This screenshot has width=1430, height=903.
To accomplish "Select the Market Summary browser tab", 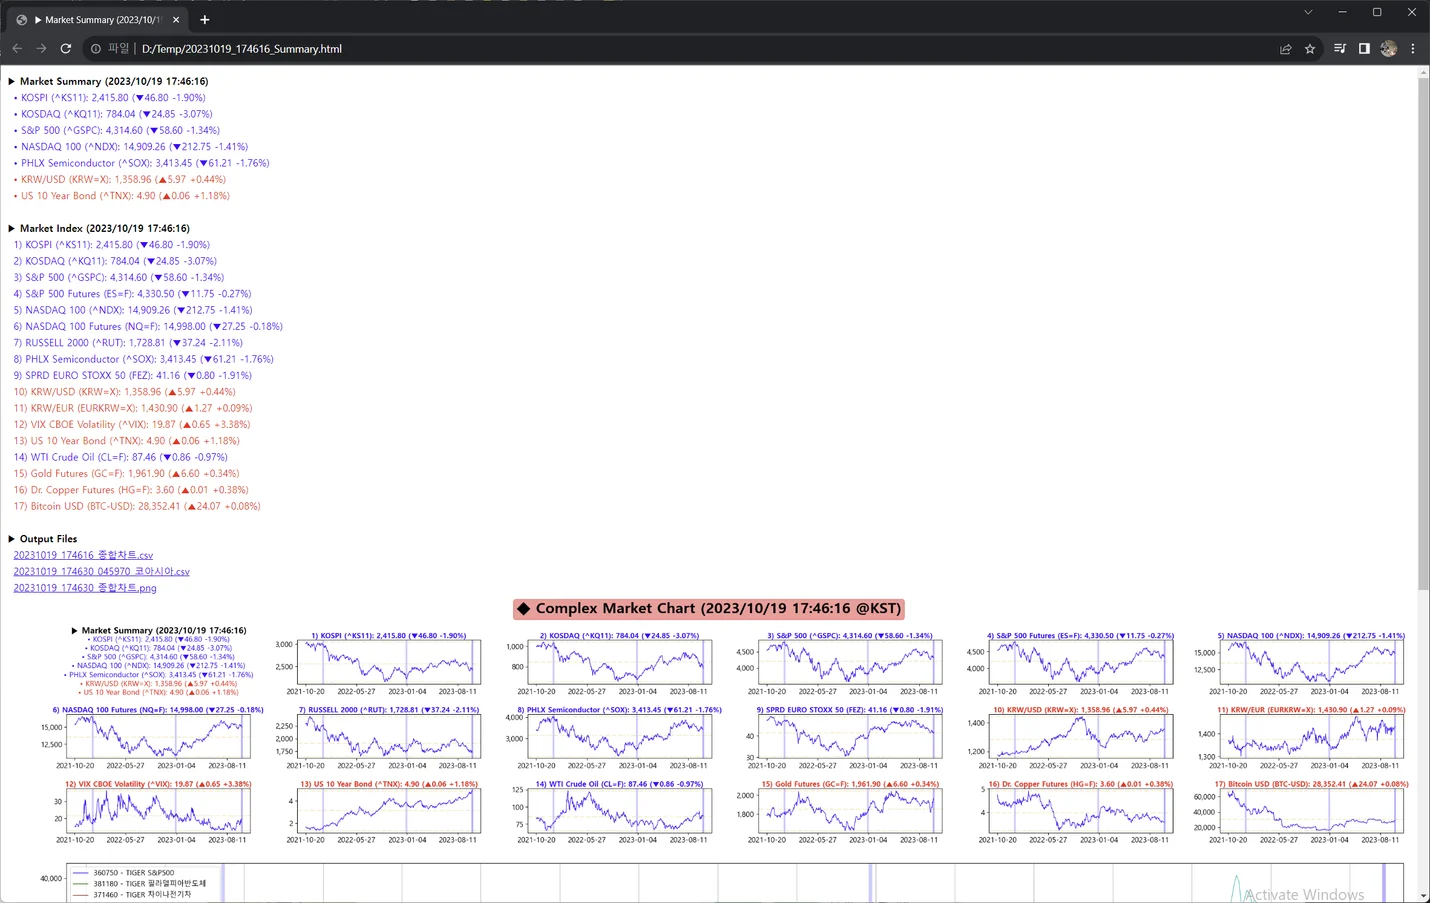I will click(98, 19).
